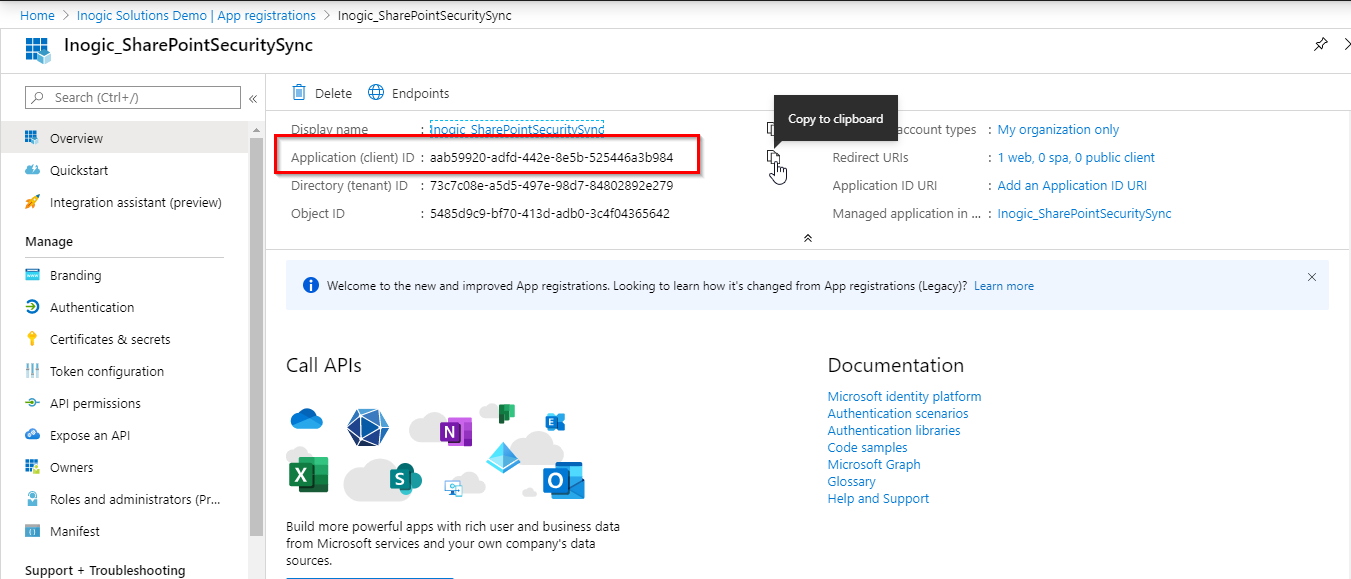Click the Authentication icon in sidebar
Screen dimensions: 1351x579
32,307
